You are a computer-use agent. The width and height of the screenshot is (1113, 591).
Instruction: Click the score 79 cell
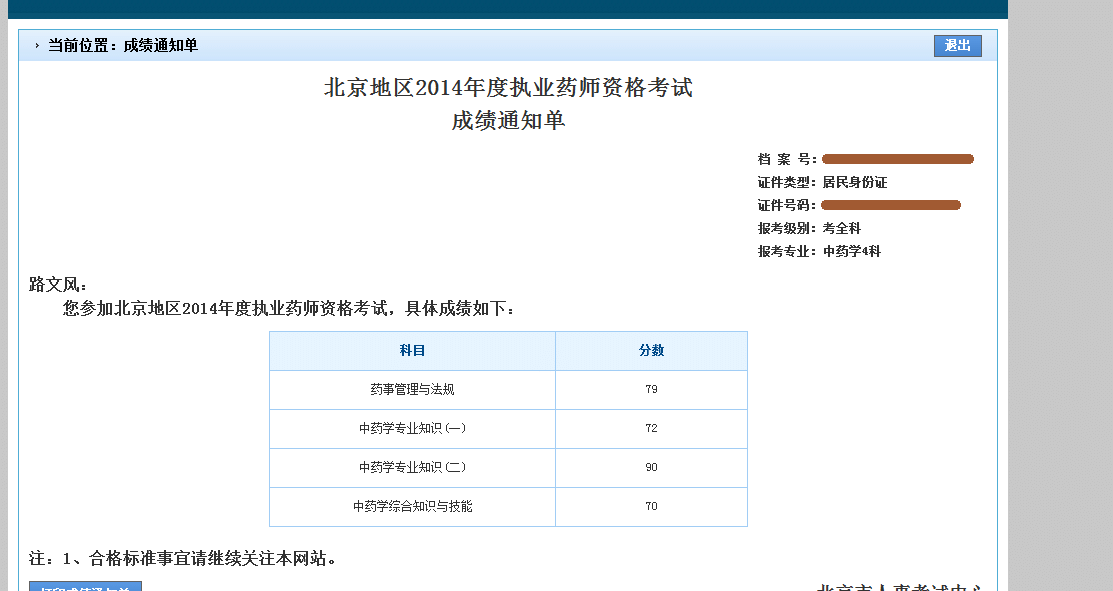coord(651,390)
